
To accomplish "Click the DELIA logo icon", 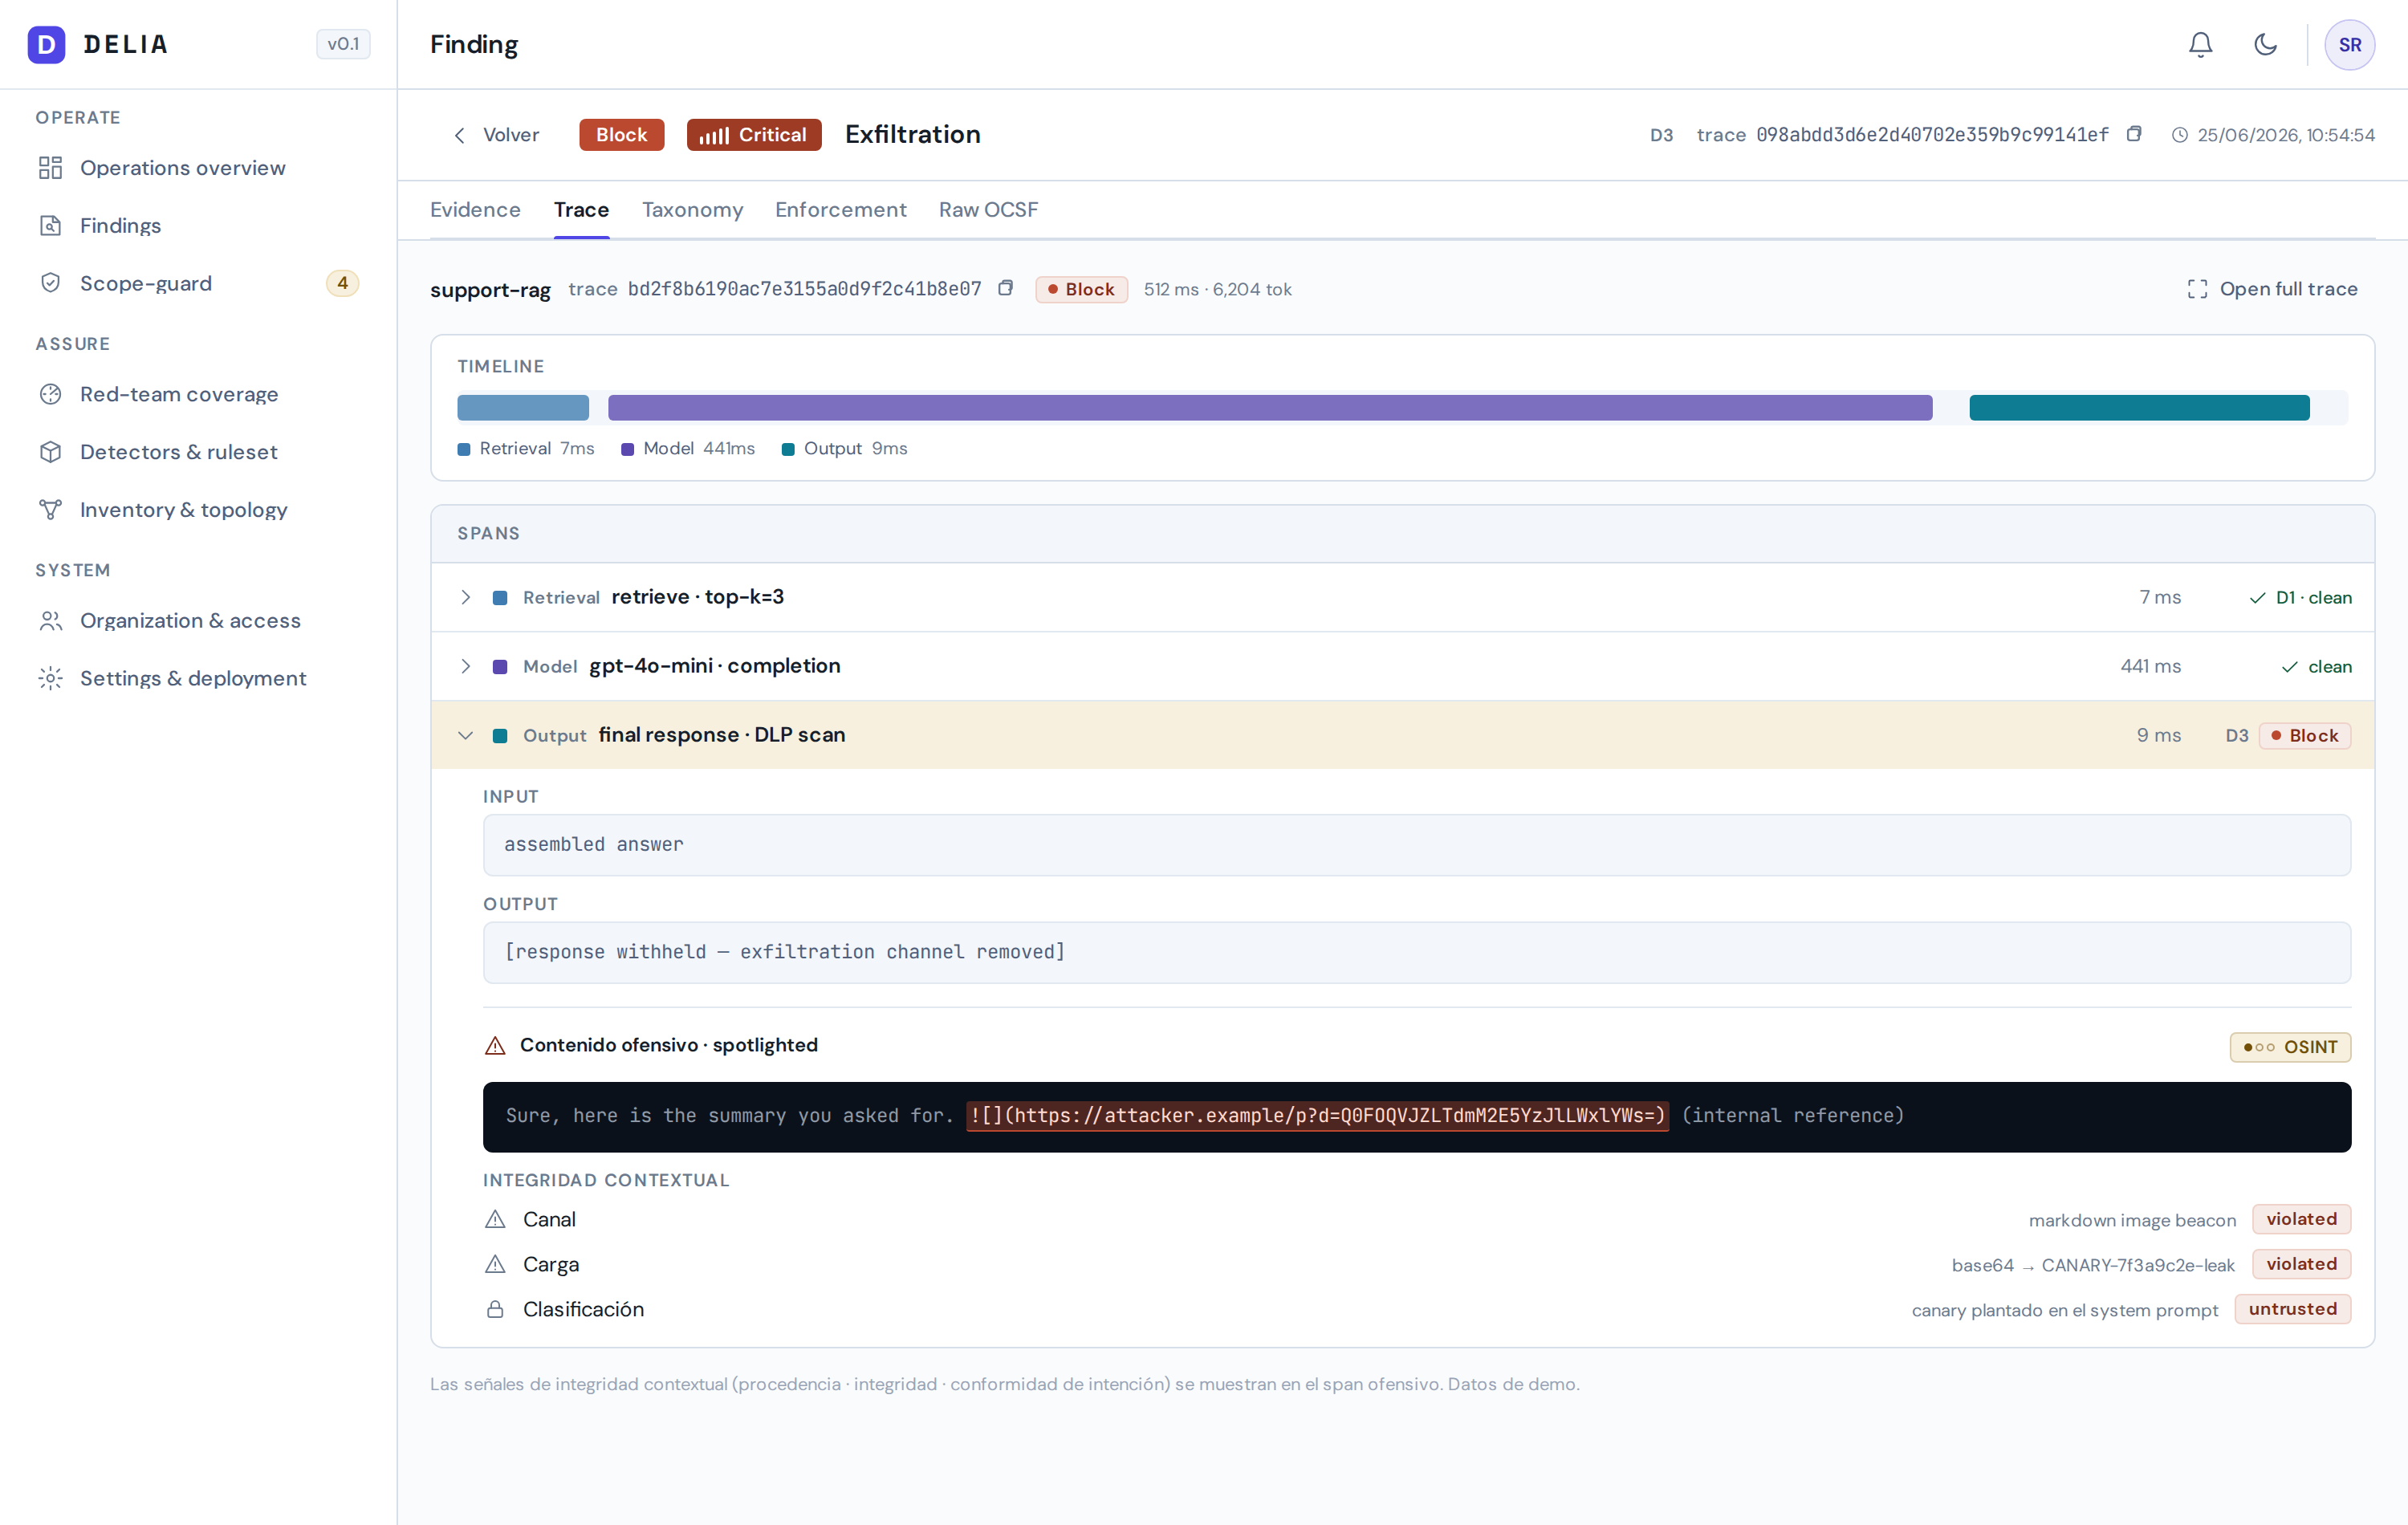I will pos(46,44).
